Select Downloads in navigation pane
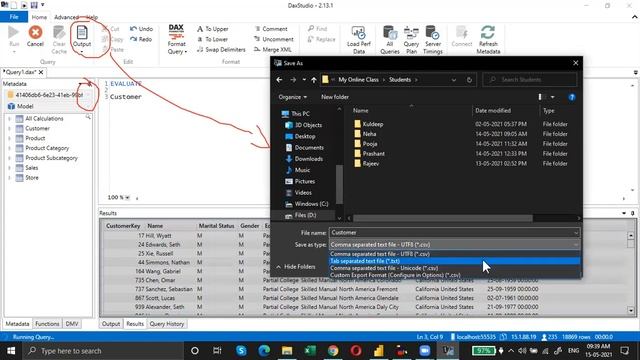640x360 pixels. coord(309,159)
